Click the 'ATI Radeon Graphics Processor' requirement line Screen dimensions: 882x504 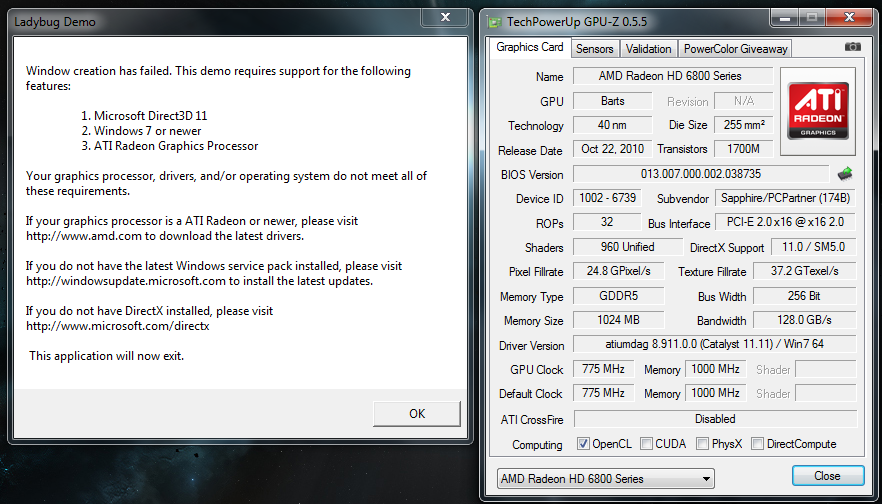[169, 146]
